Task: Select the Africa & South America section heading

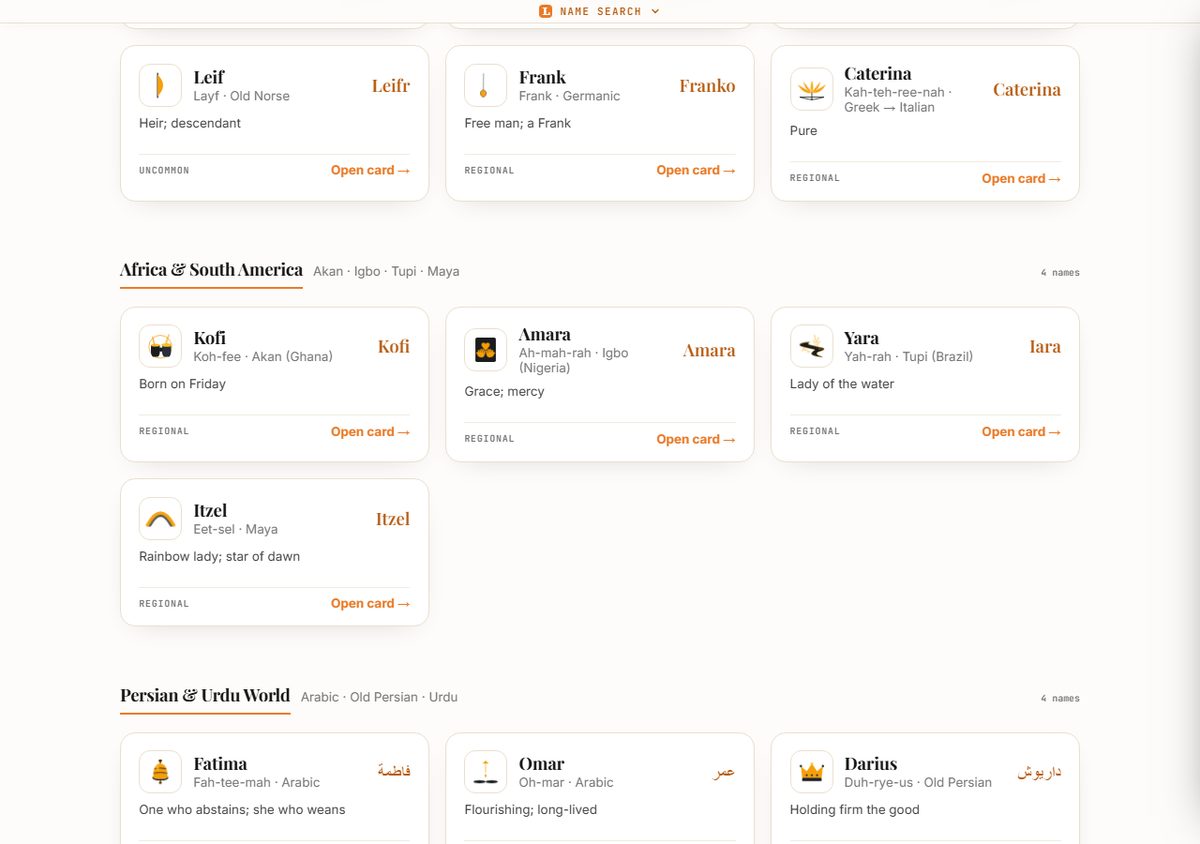Action: 211,270
